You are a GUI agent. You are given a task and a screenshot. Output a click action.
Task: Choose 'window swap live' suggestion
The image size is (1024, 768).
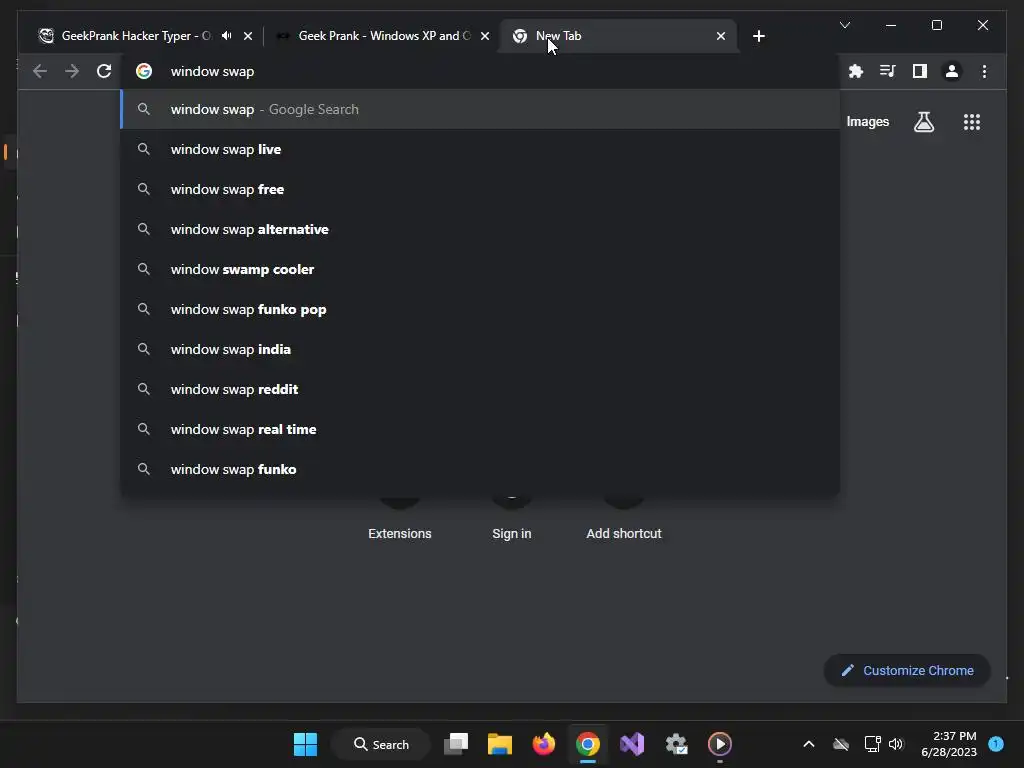(x=480, y=149)
